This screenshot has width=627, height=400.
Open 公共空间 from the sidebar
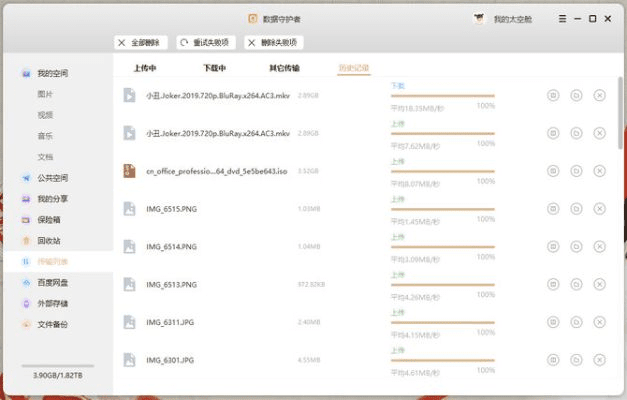click(52, 178)
